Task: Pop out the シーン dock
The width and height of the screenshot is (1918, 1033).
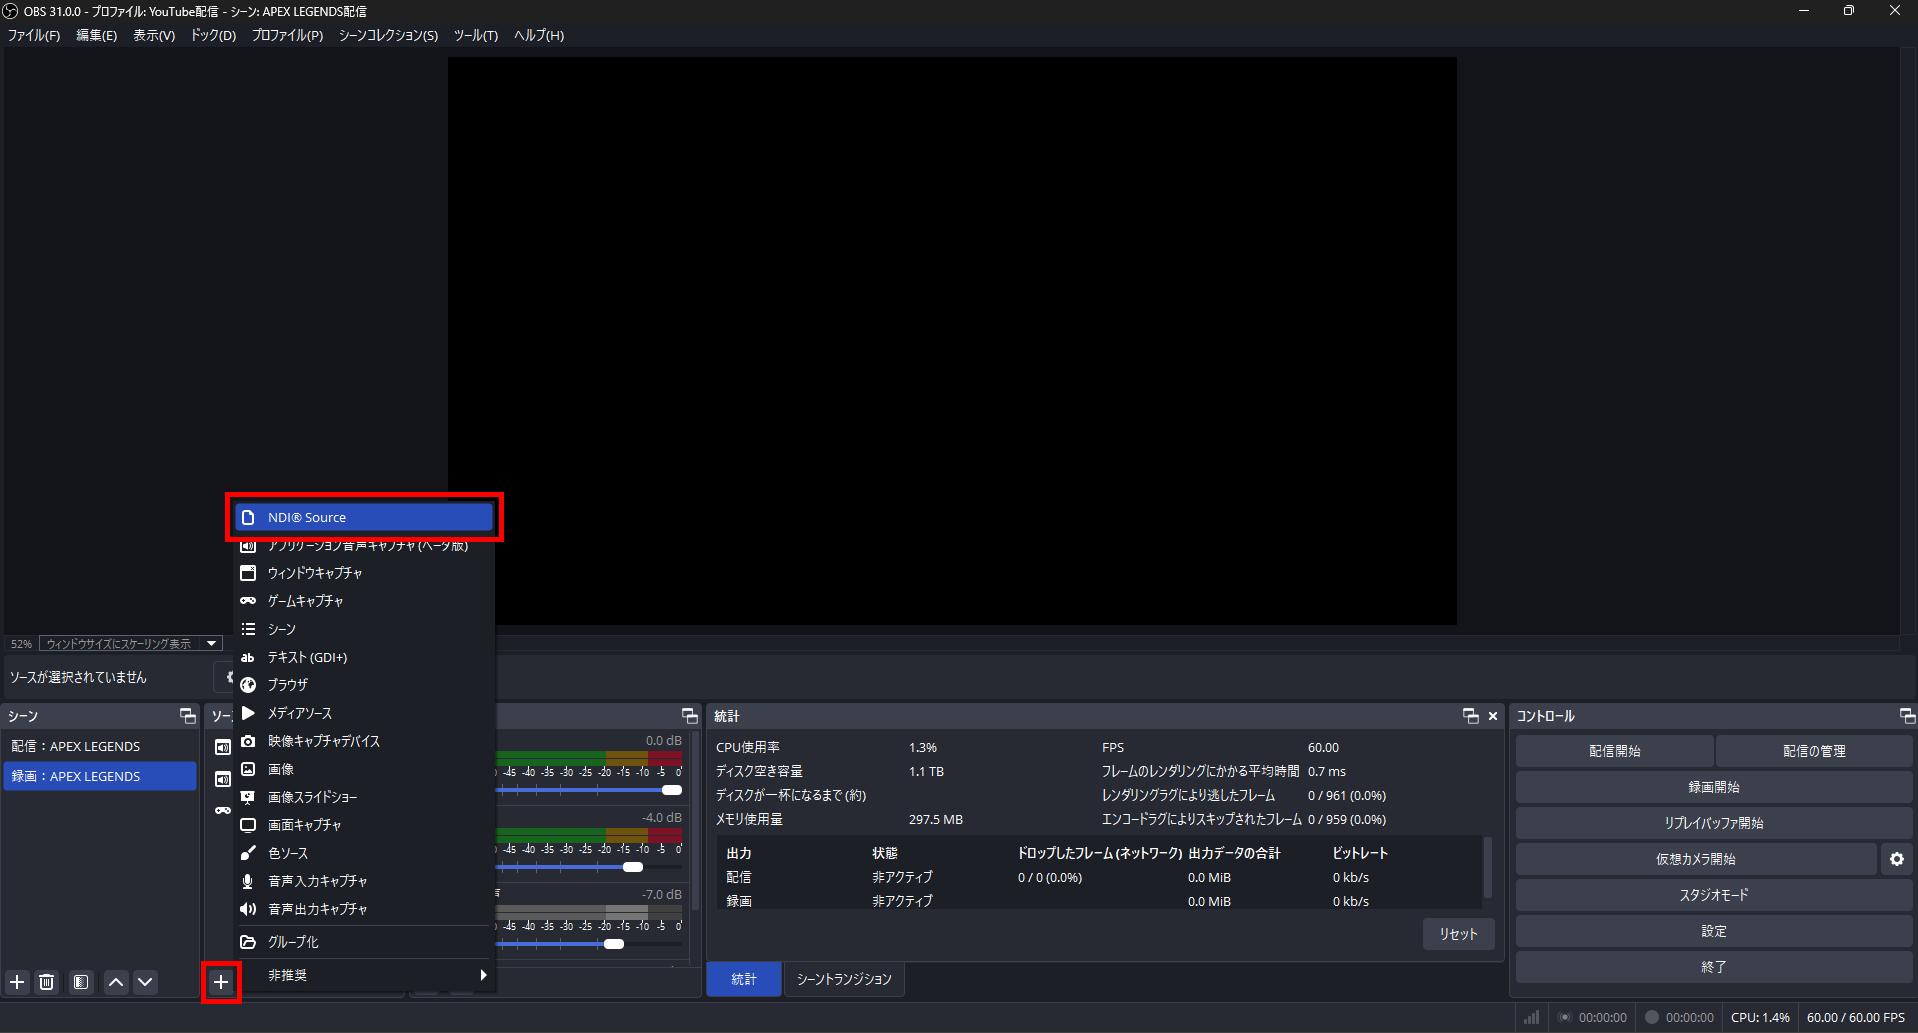Action: click(187, 716)
